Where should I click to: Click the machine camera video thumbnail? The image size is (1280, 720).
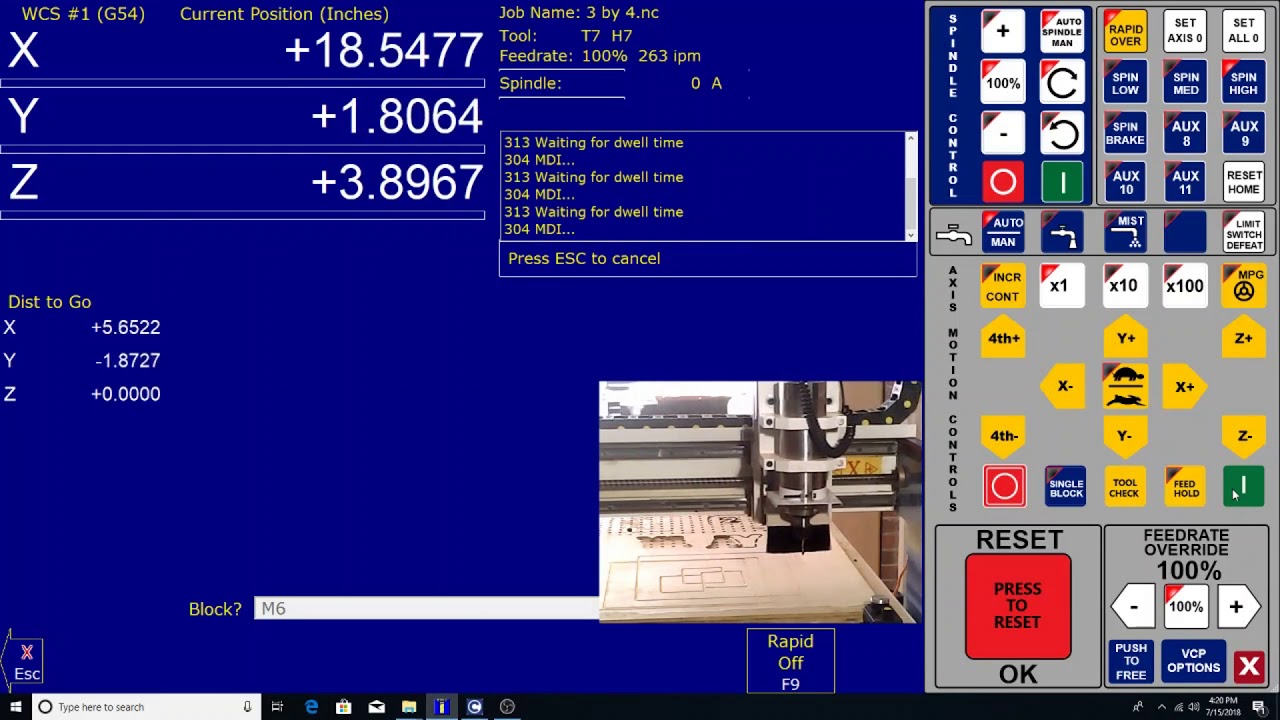[760, 502]
